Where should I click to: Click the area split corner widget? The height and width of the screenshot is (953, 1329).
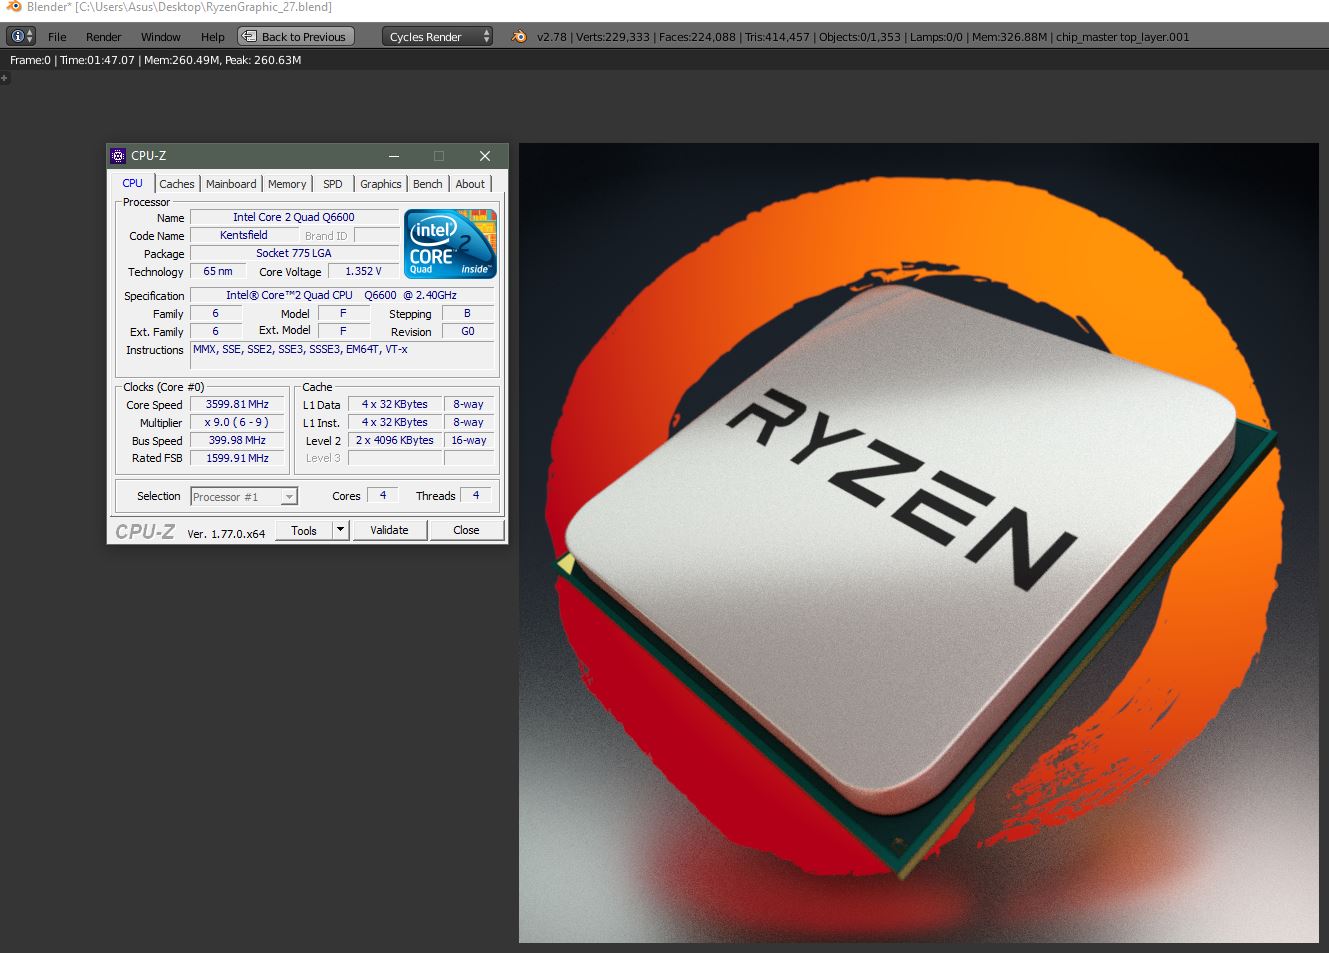point(4,77)
